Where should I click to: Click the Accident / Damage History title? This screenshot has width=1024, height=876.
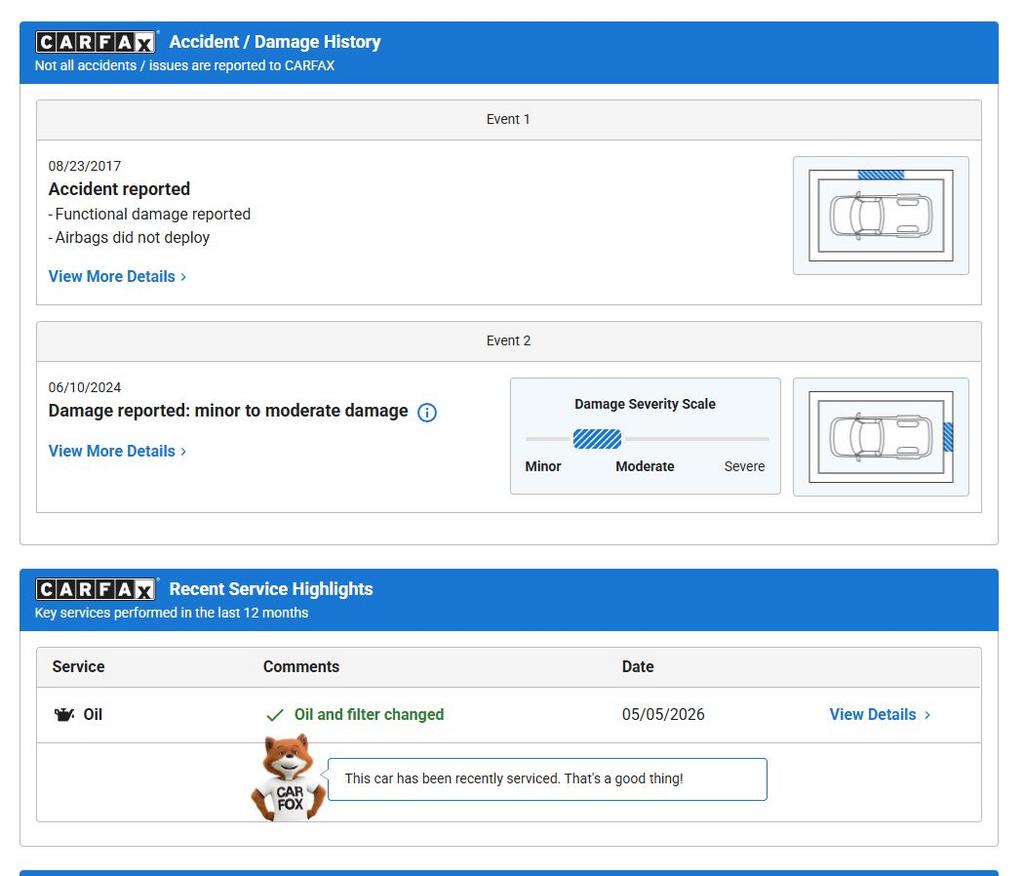pyautogui.click(x=275, y=42)
